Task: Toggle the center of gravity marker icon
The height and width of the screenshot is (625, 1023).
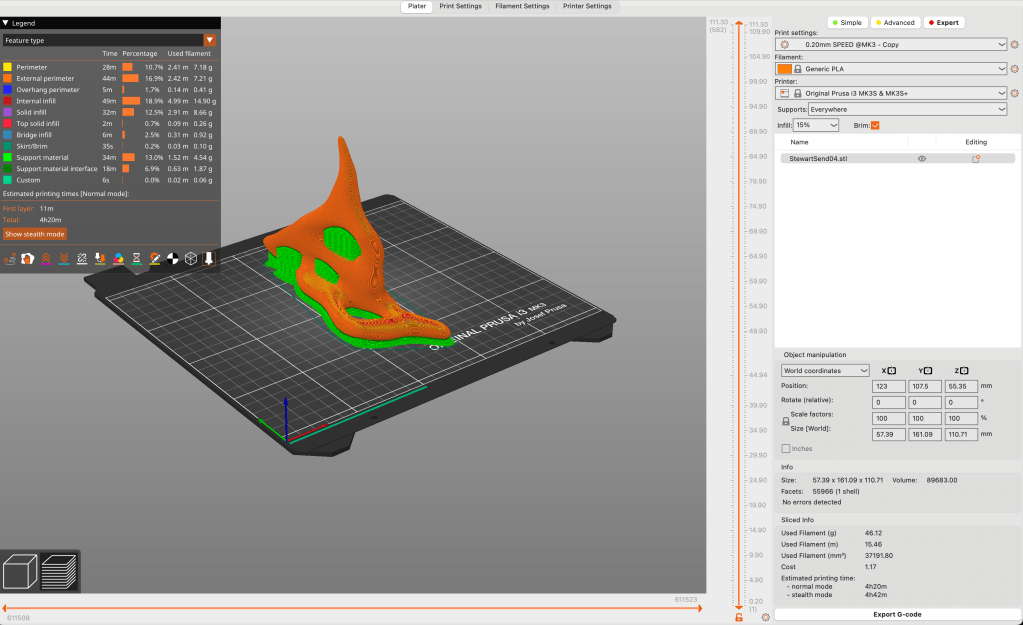Action: click(173, 258)
